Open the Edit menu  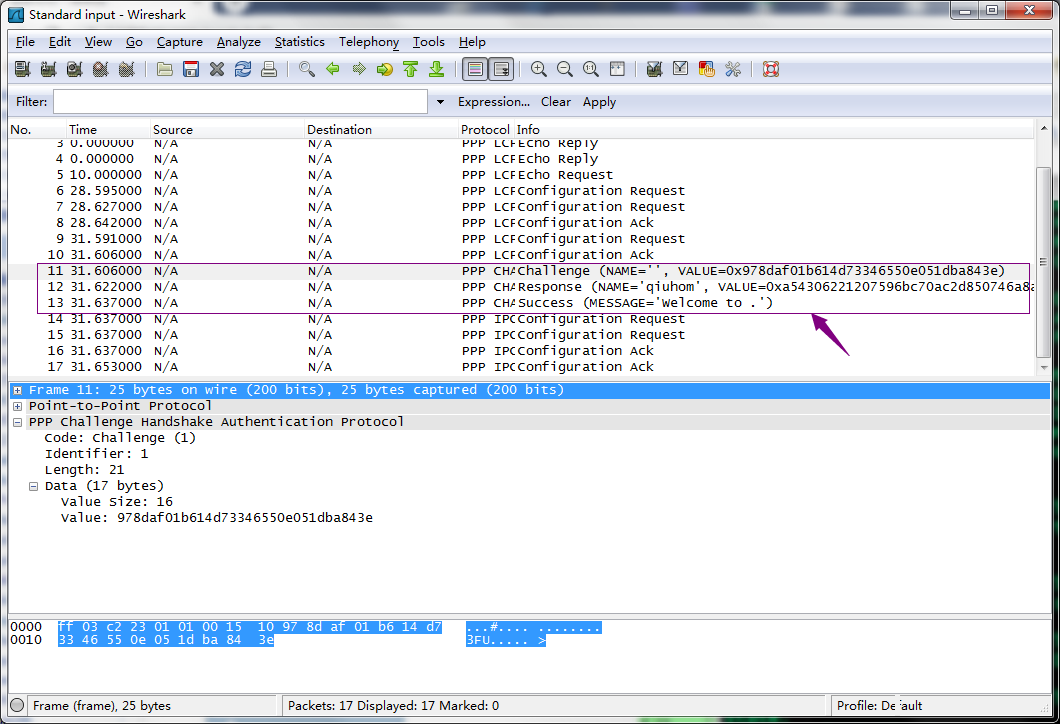(59, 42)
